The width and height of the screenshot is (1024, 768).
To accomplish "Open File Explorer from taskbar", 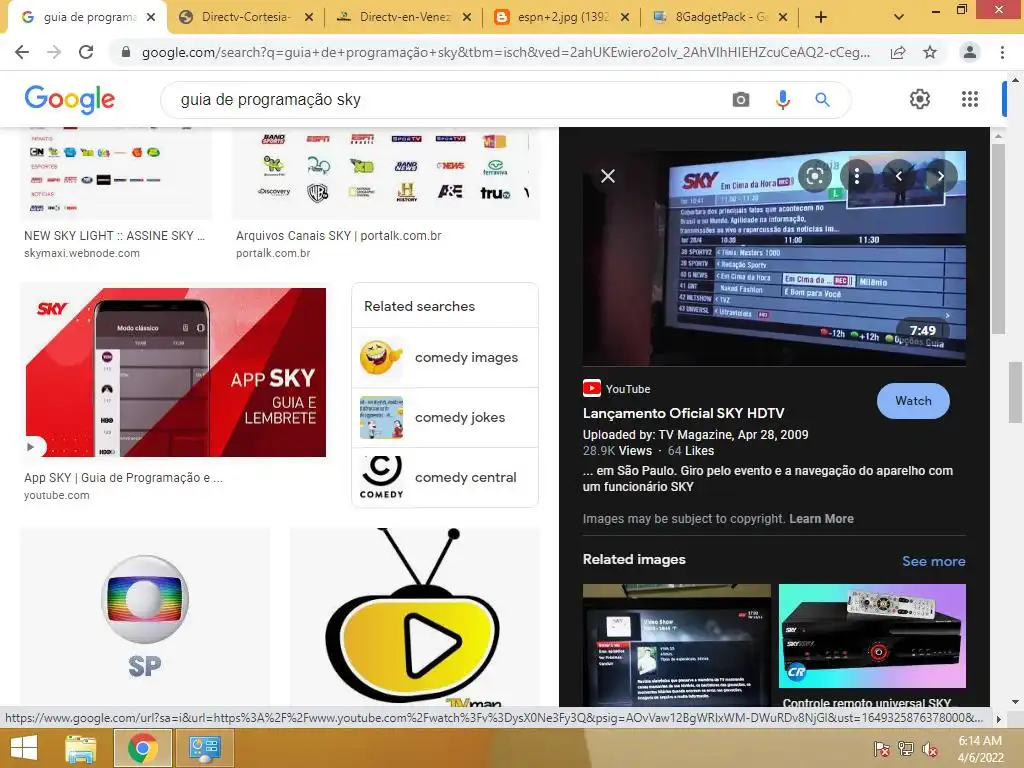I will coord(80,748).
